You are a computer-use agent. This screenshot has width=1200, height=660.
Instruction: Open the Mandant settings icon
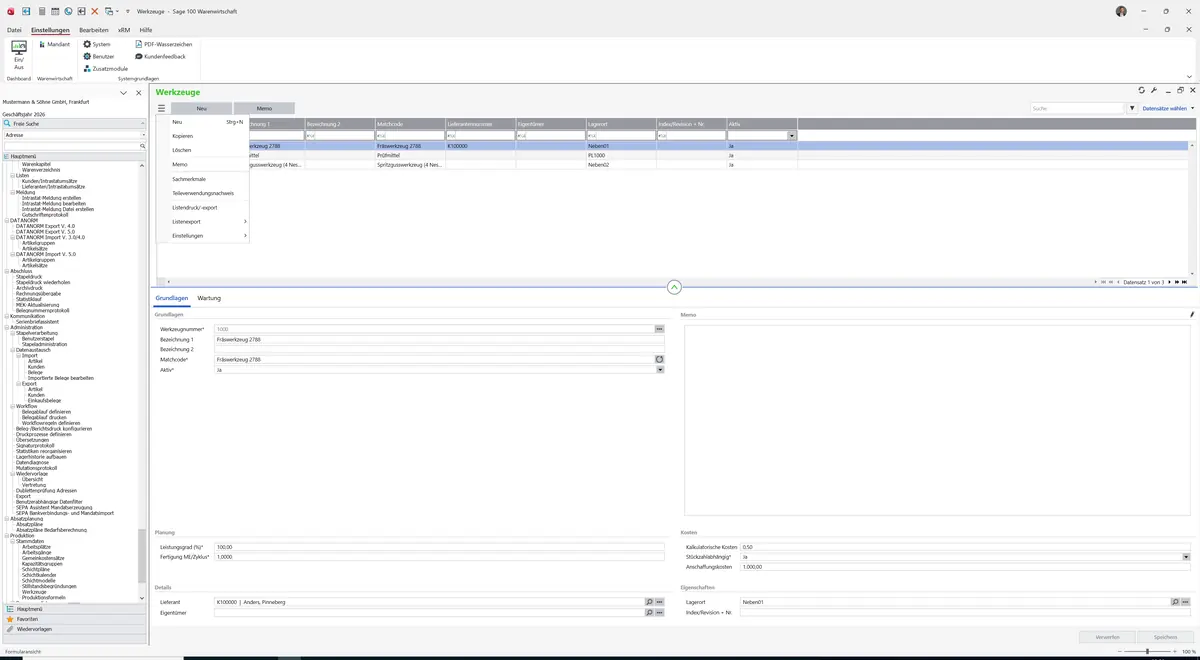point(54,45)
